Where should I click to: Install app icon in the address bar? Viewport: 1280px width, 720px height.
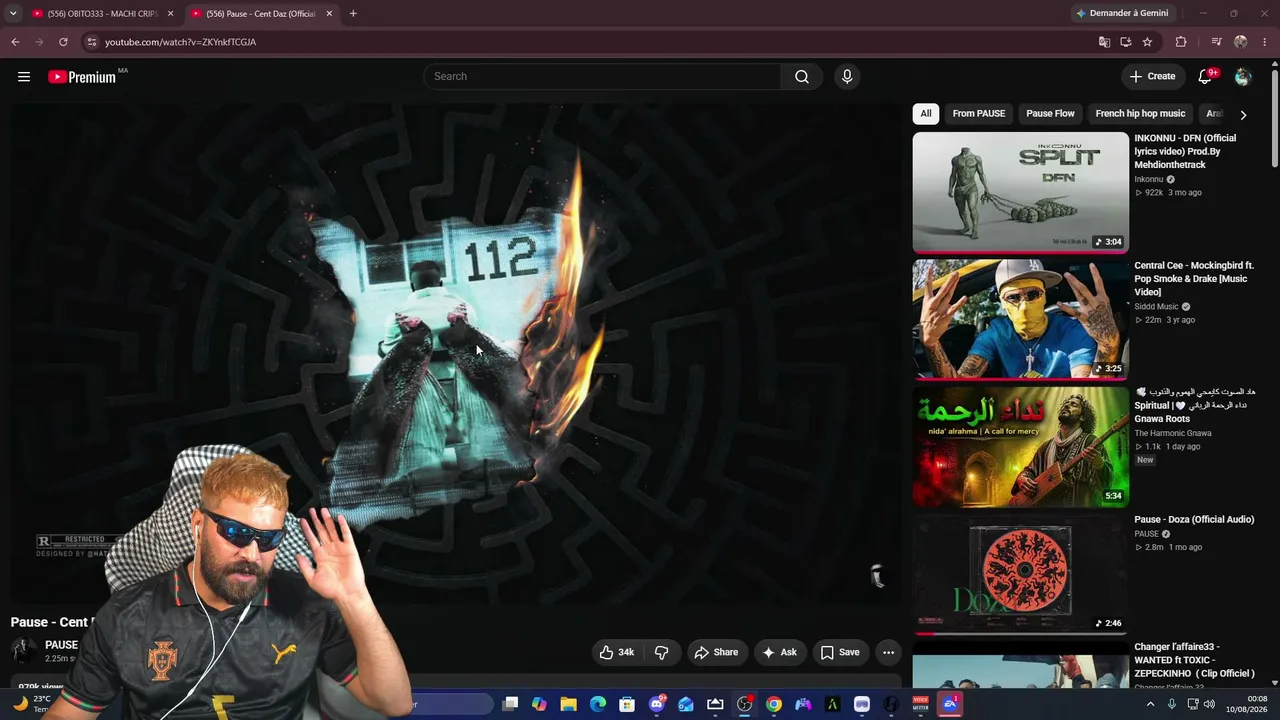pyautogui.click(x=1126, y=42)
